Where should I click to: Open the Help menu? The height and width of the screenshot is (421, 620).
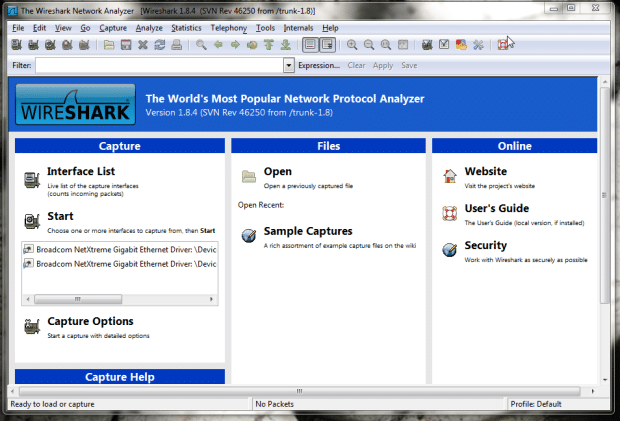pos(330,28)
